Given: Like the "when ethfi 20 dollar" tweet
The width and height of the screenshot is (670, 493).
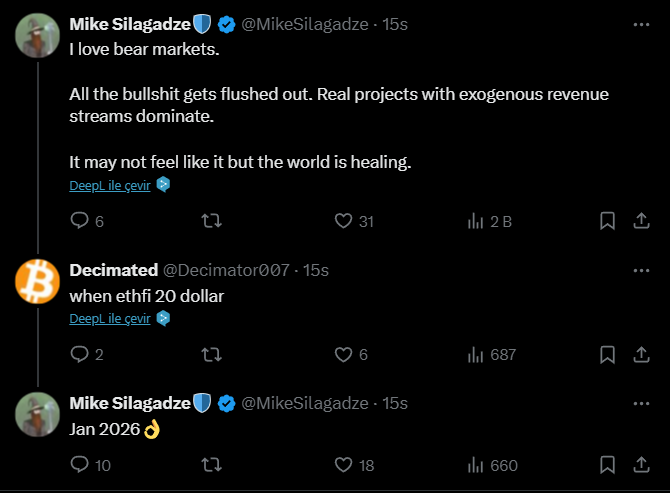Looking at the screenshot, I should tap(344, 354).
